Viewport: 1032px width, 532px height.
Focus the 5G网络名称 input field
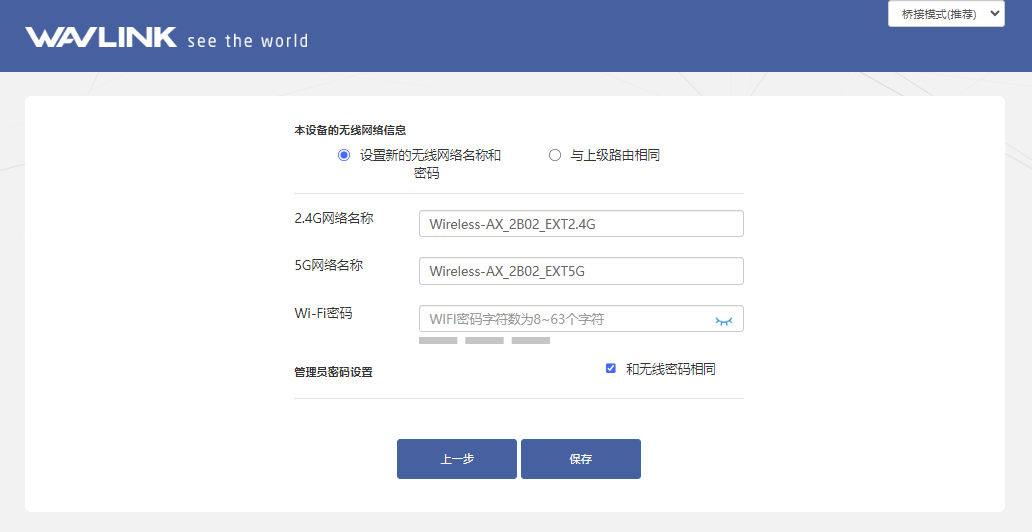[x=580, y=271]
